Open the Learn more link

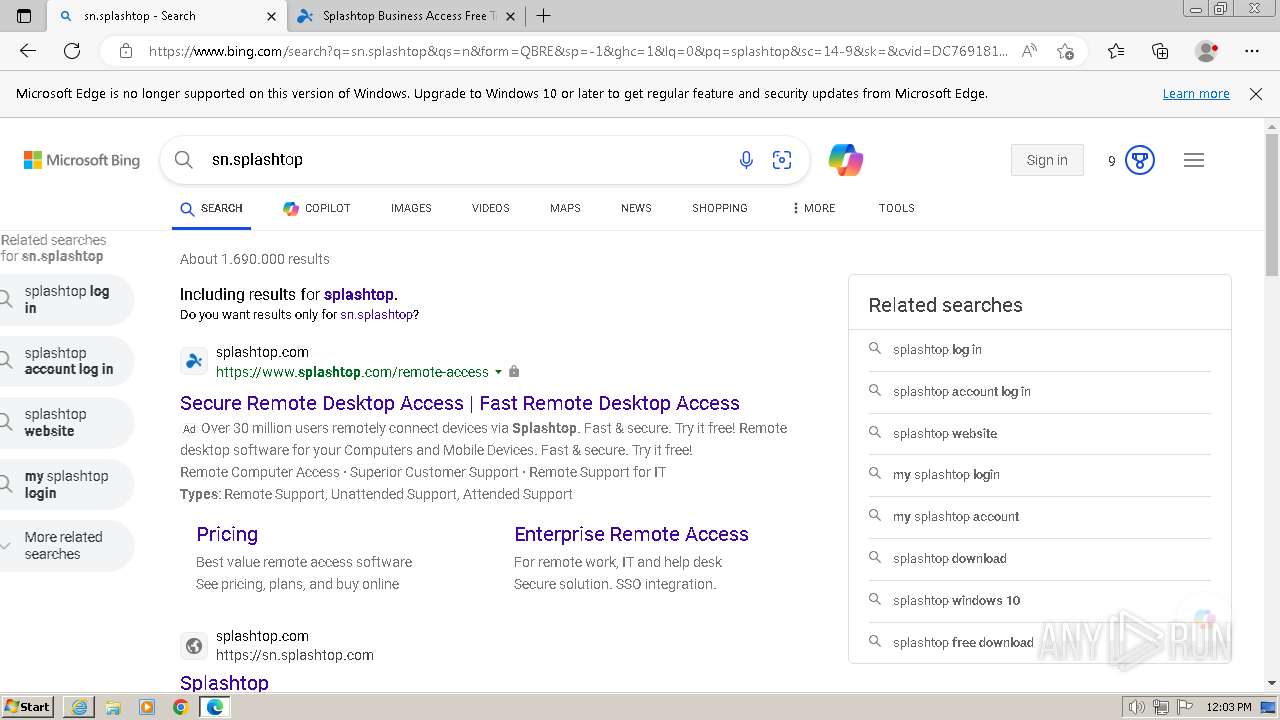click(1196, 93)
